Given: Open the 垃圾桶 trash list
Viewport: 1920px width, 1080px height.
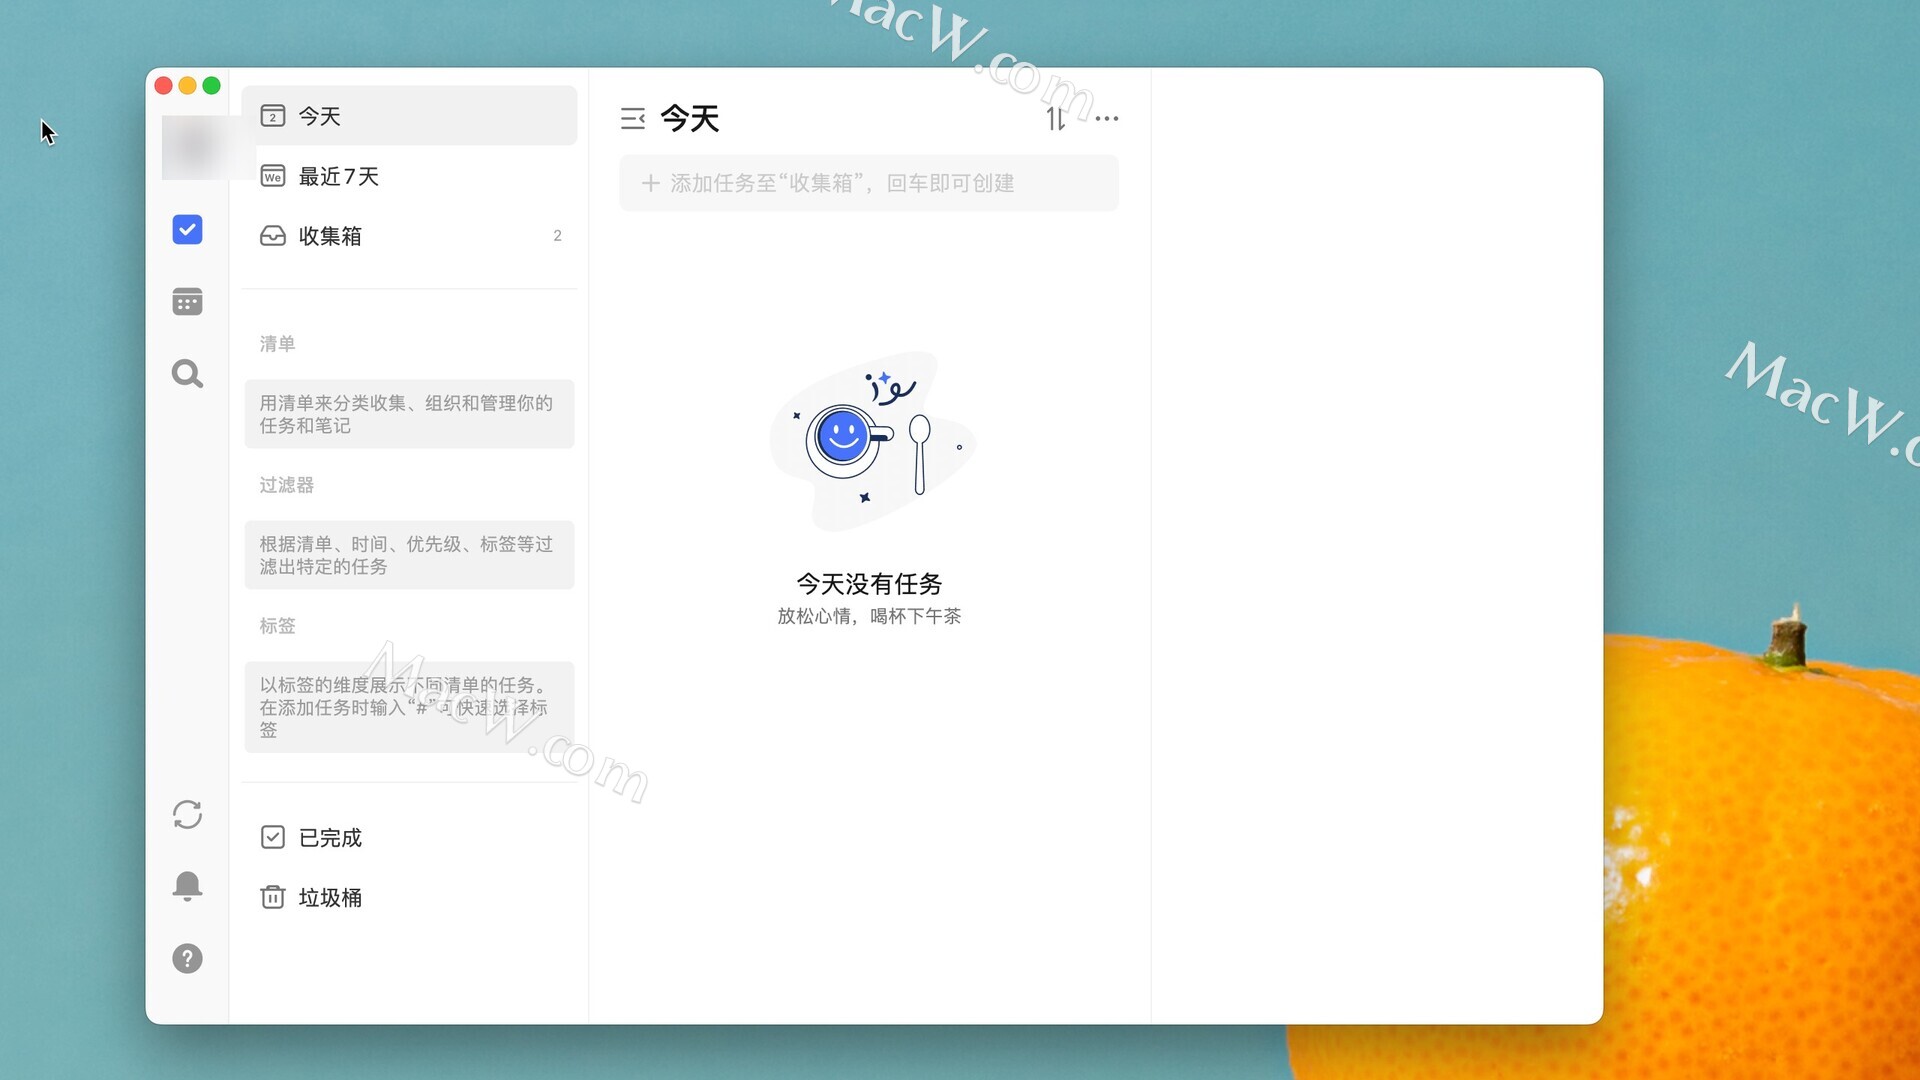Looking at the screenshot, I should [x=409, y=898].
